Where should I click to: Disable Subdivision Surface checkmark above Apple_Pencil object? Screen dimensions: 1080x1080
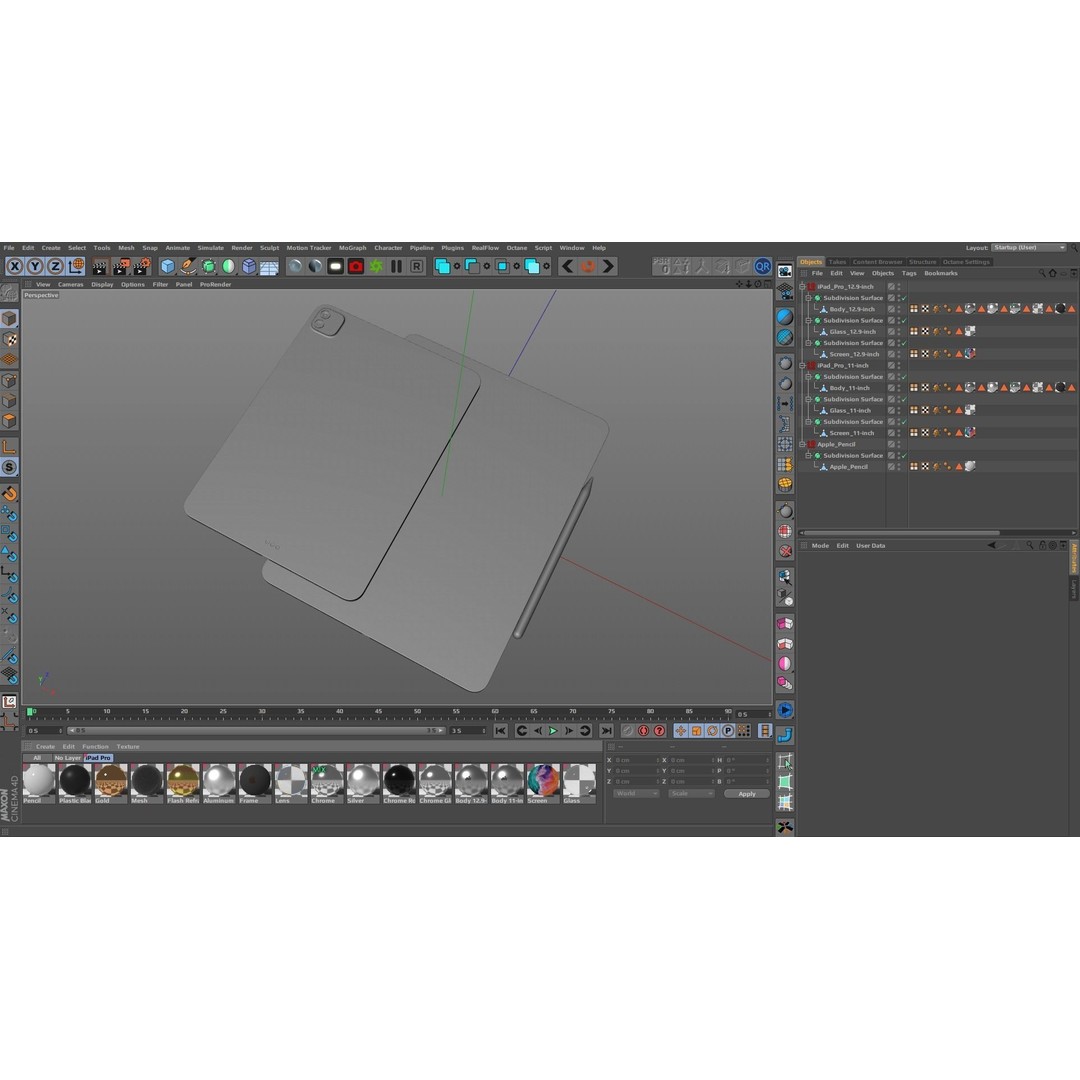coord(904,456)
